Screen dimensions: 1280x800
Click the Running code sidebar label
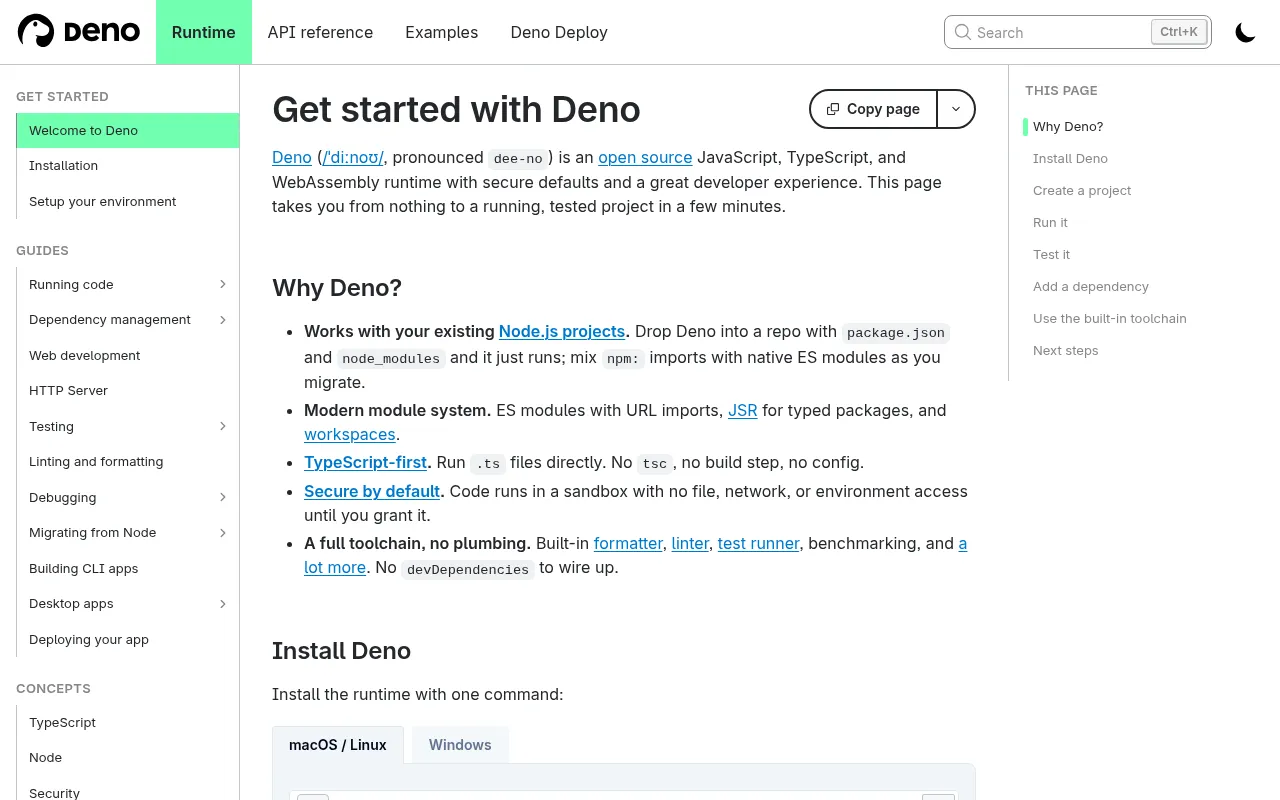tap(71, 284)
